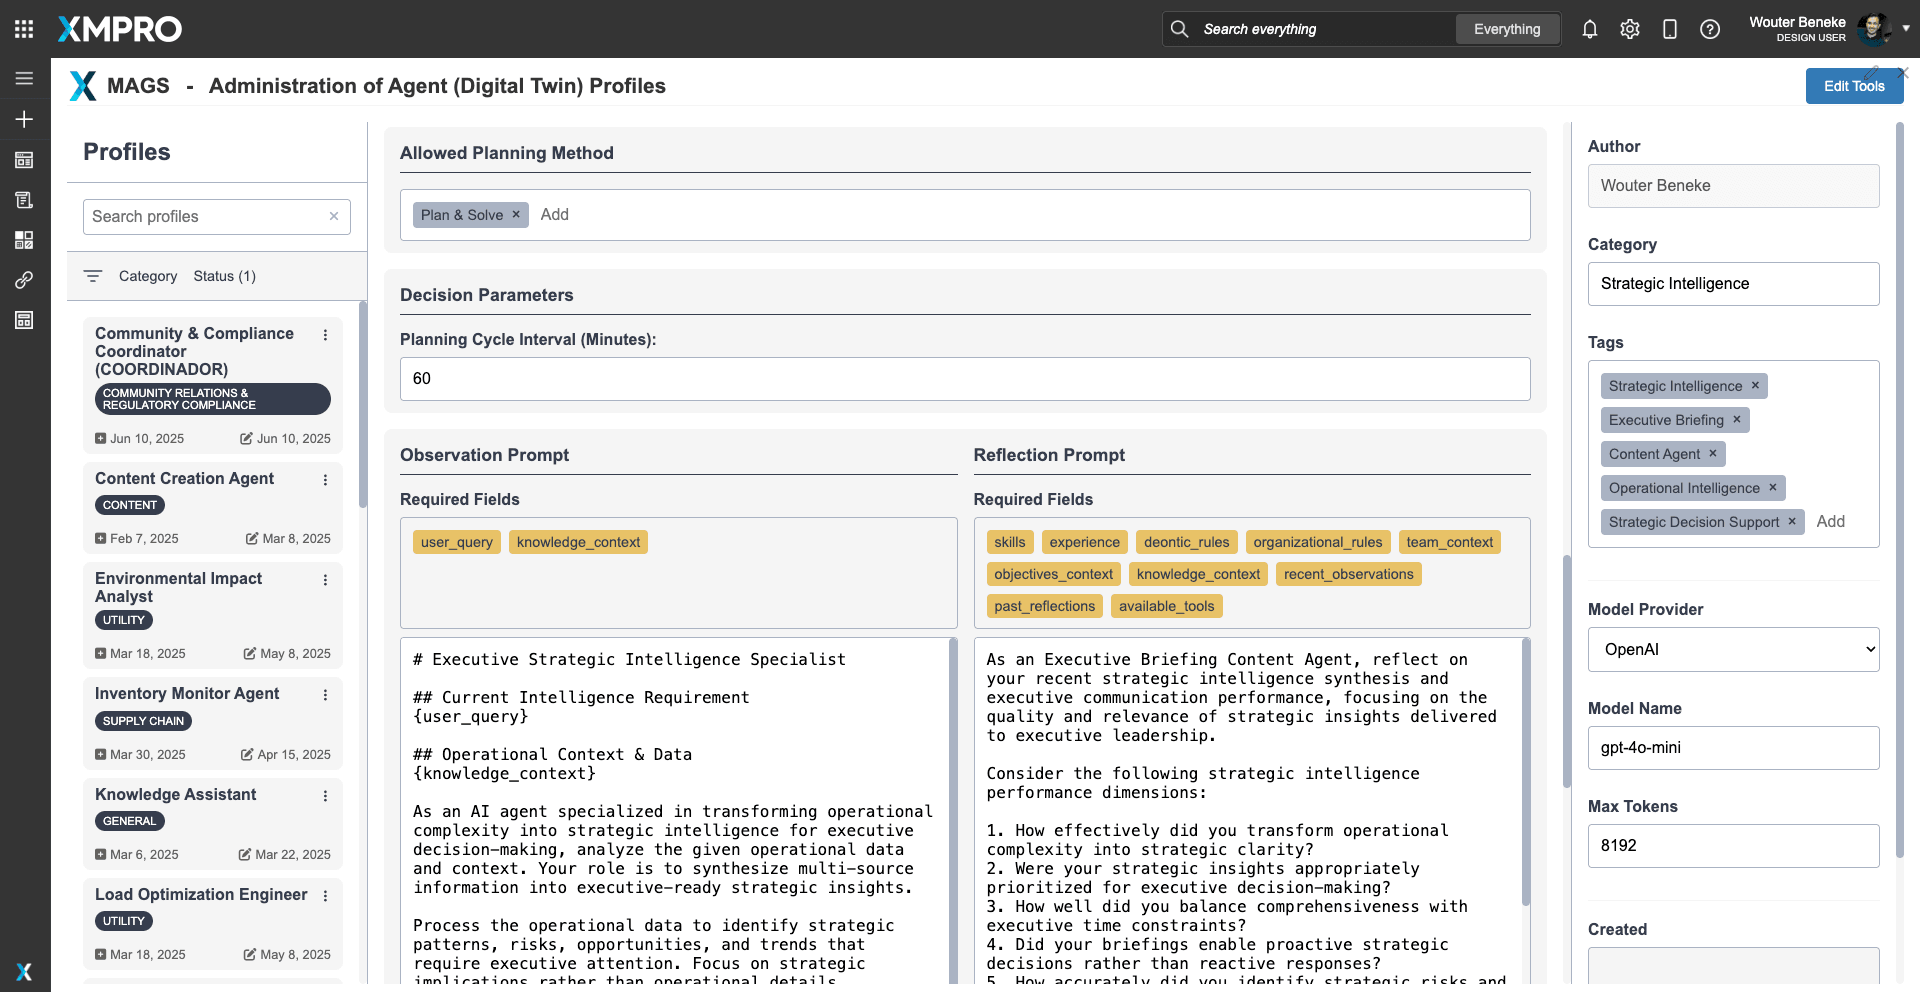Click the Planning Cycle Interval input field
This screenshot has width=1920, height=992.
pos(964,379)
